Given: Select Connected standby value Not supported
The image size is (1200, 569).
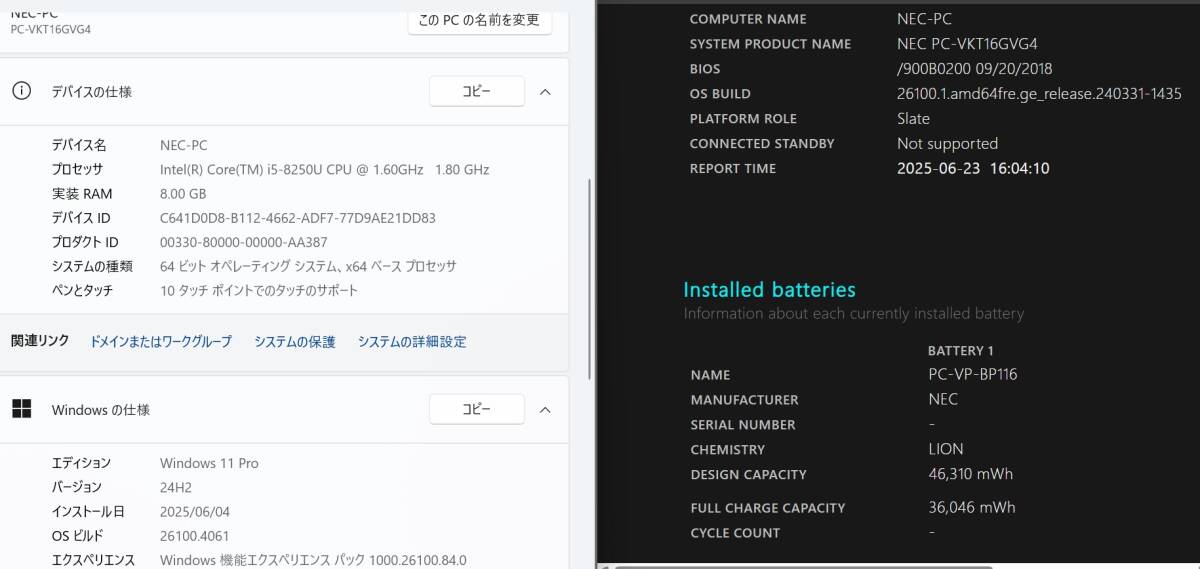Looking at the screenshot, I should click(947, 144).
